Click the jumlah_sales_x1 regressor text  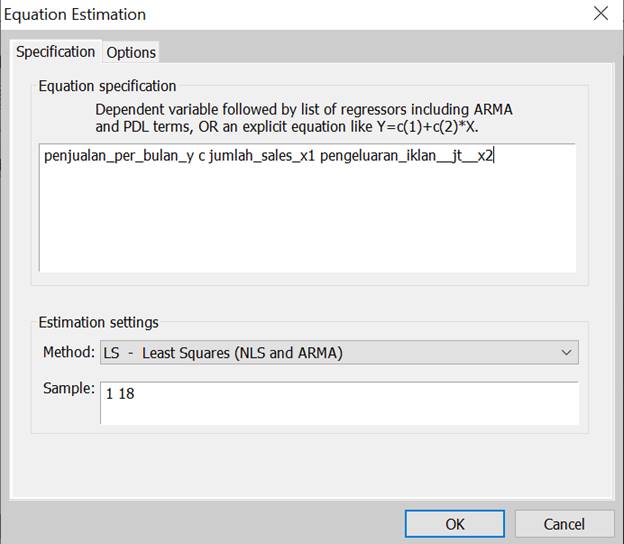pos(260,156)
